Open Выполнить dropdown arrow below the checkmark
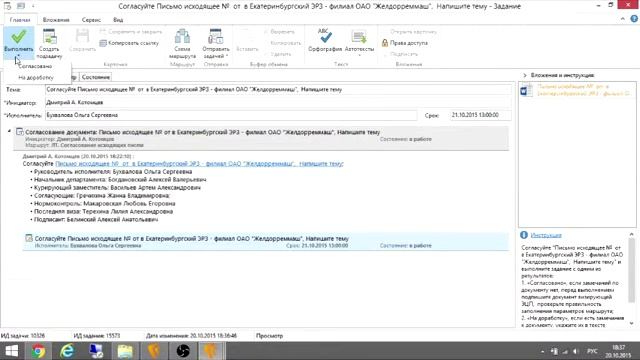 (18, 55)
